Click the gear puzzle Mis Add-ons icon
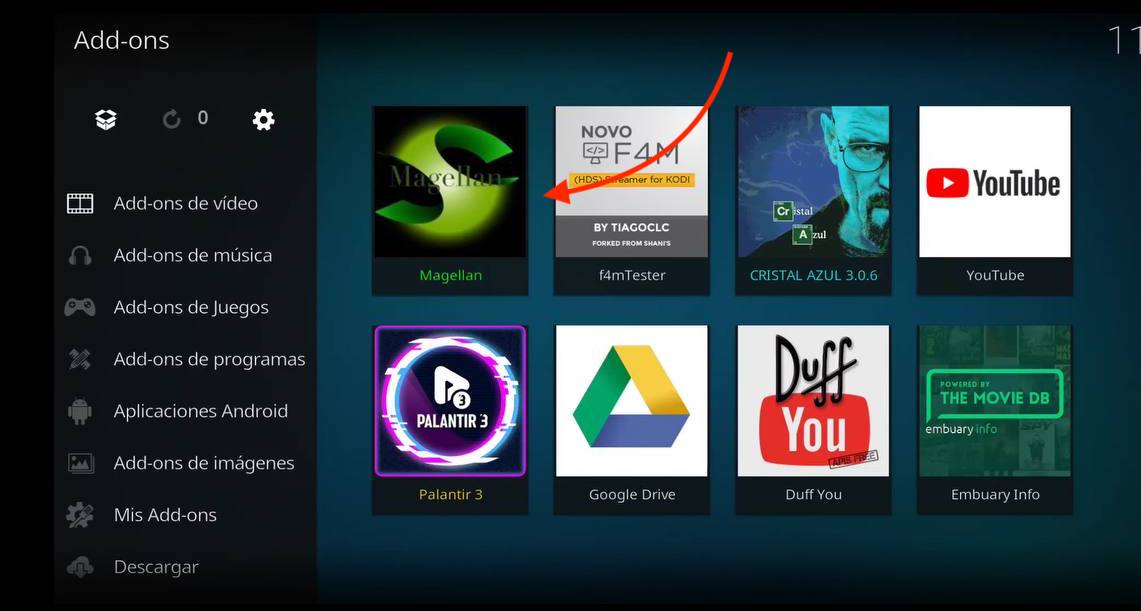The image size is (1141, 611). (80, 515)
